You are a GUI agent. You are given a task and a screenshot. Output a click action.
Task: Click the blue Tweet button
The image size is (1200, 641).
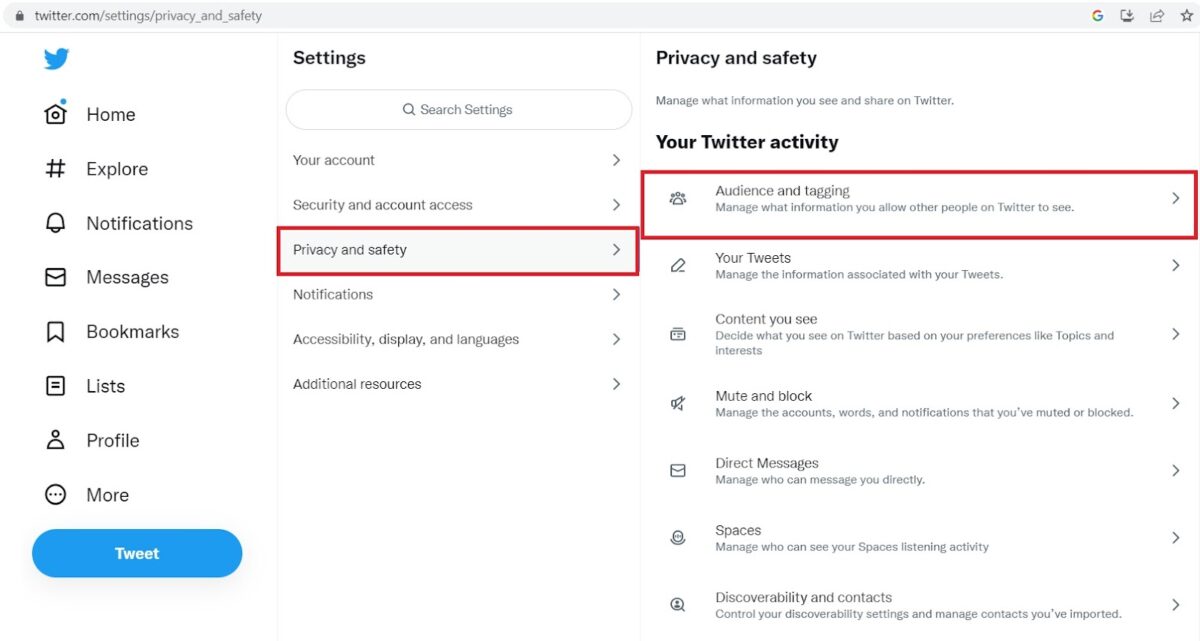[x=137, y=553]
